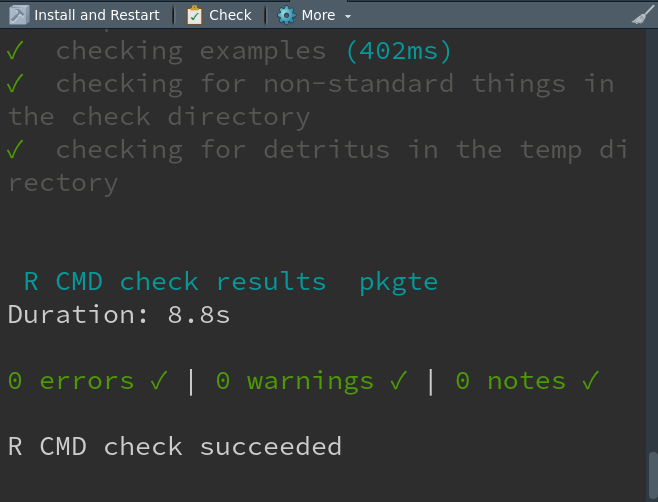The image size is (658, 502).
Task: Click the Install and Restart hammer icon
Action: pyautogui.click(x=18, y=15)
